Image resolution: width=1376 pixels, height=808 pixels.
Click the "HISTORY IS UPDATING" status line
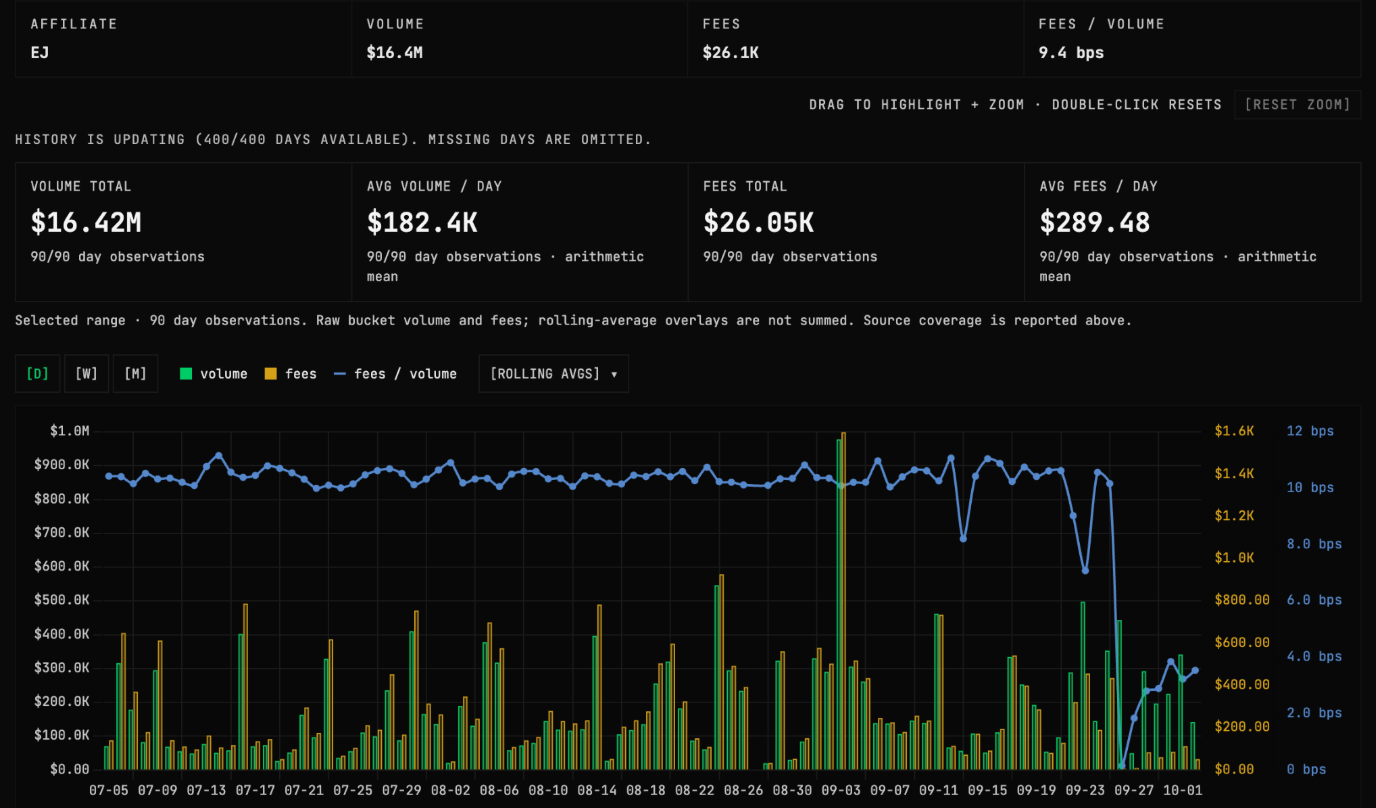click(333, 139)
